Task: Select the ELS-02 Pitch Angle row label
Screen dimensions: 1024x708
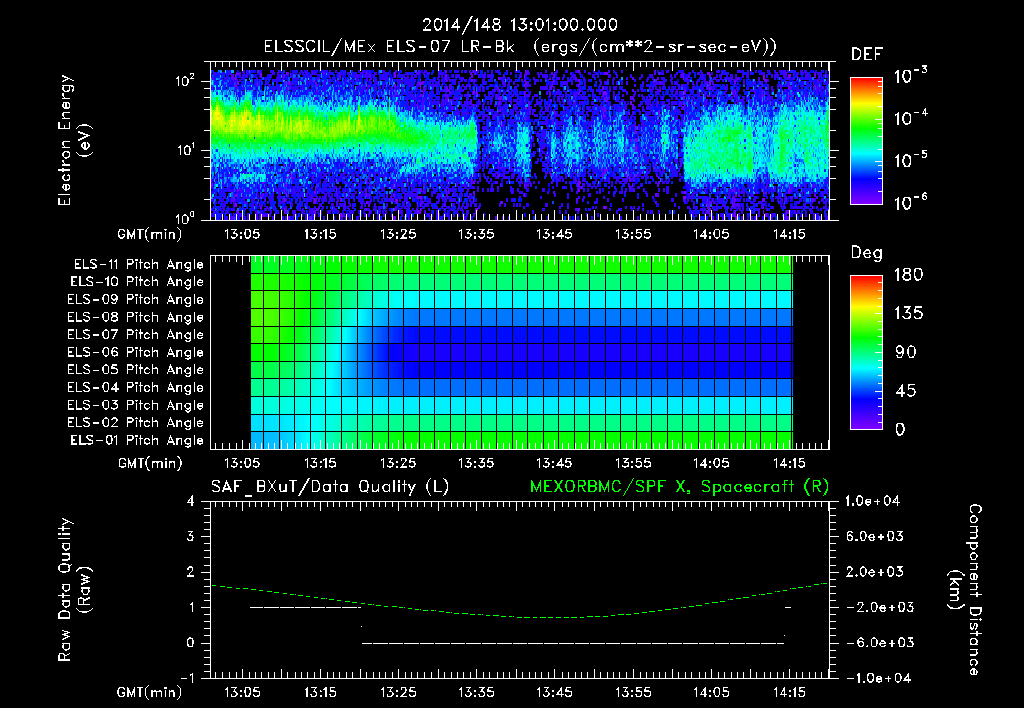Action: point(136,423)
